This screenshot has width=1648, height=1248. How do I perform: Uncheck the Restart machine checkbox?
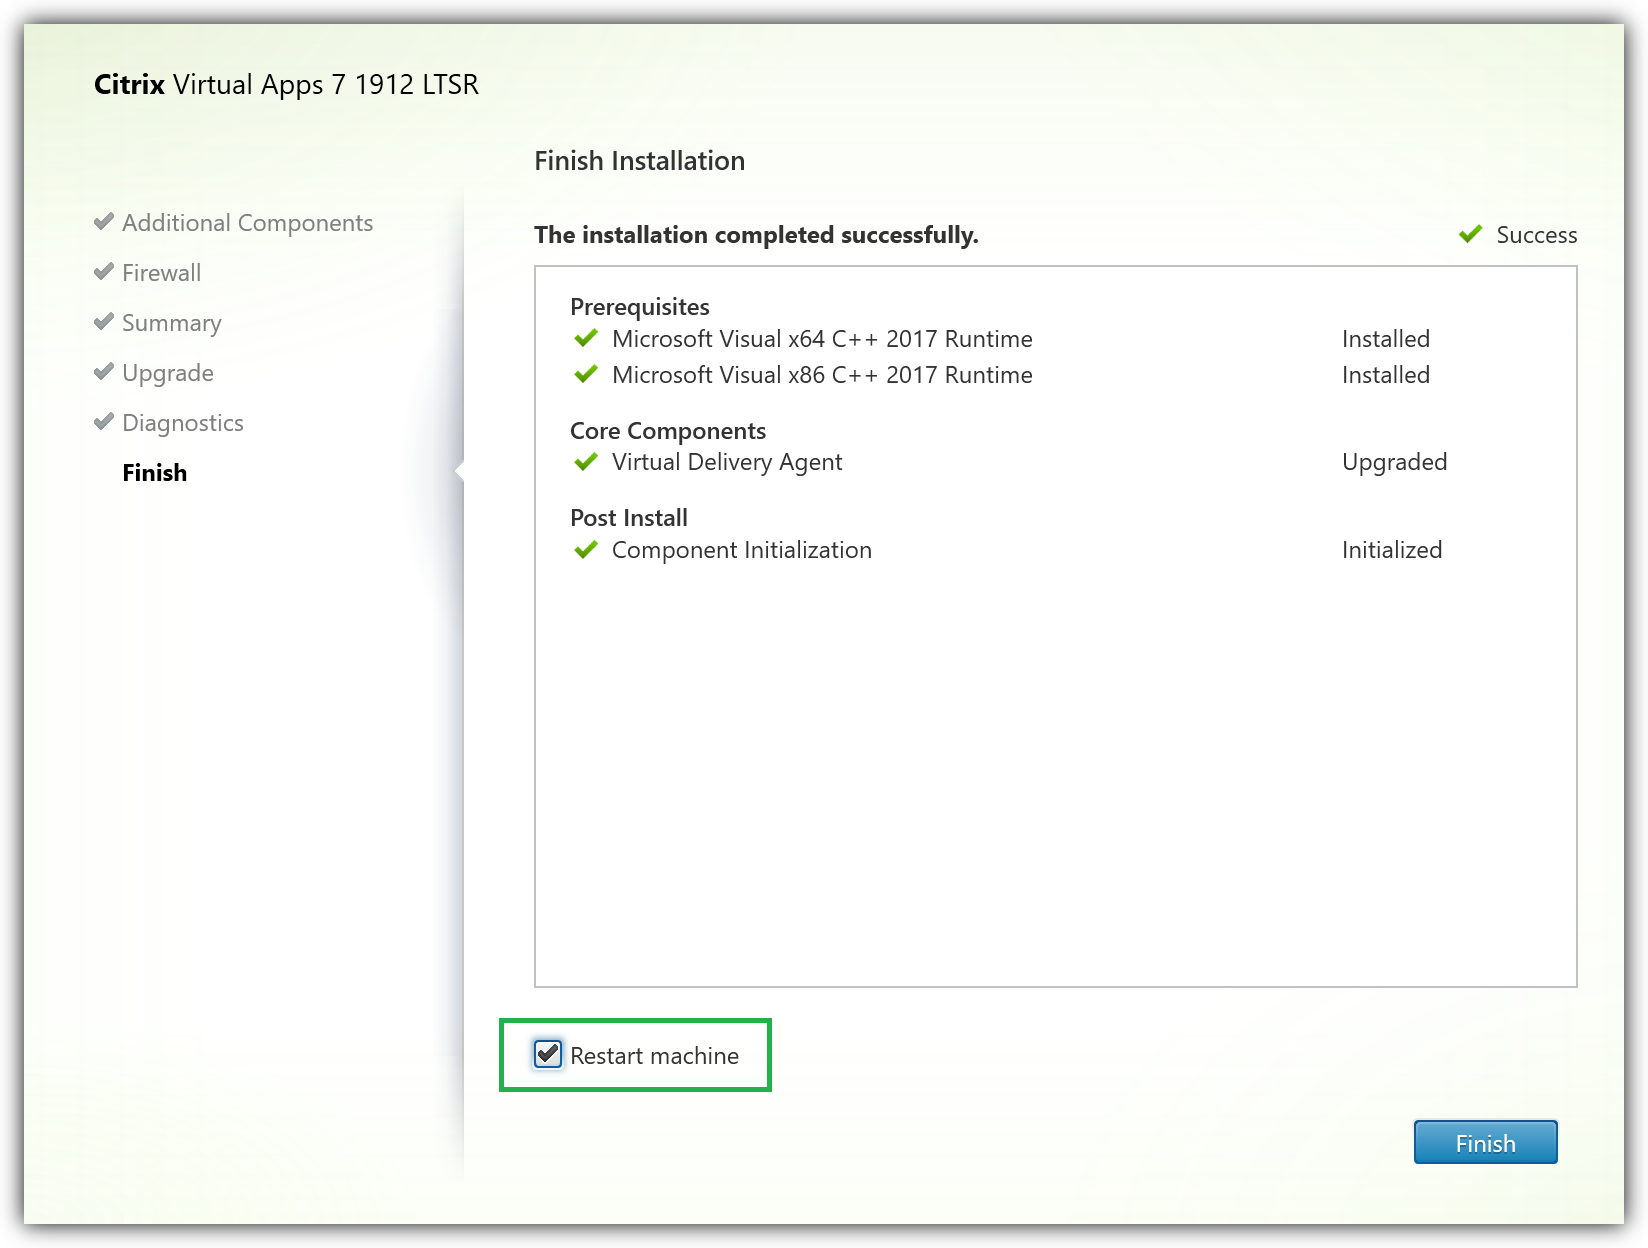548,1054
